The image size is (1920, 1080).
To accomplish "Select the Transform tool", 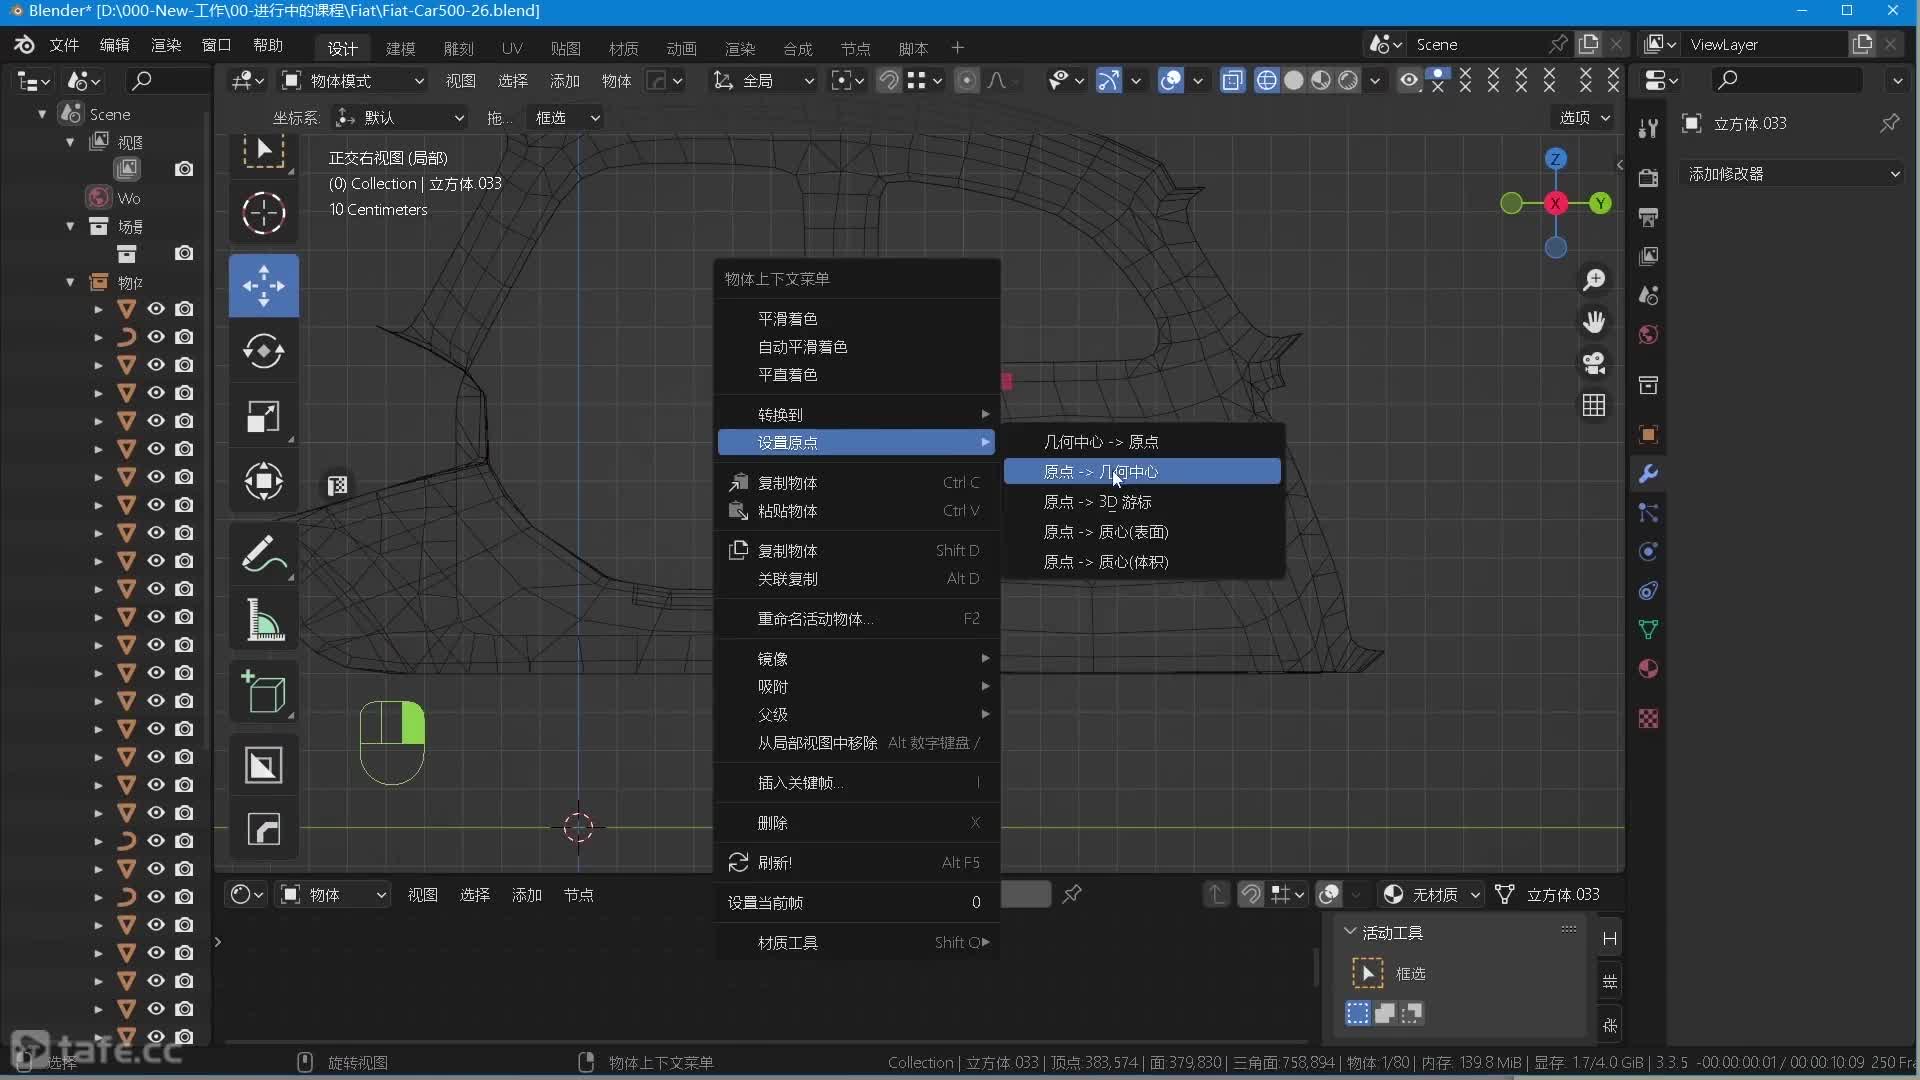I will point(264,481).
